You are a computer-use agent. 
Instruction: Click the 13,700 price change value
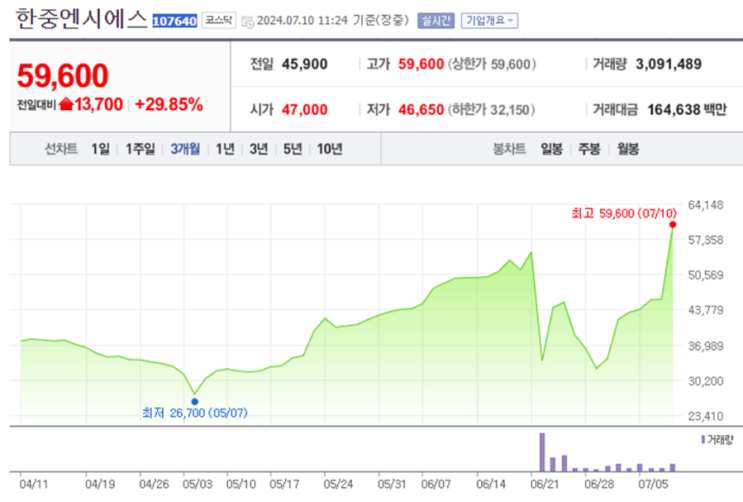99,104
